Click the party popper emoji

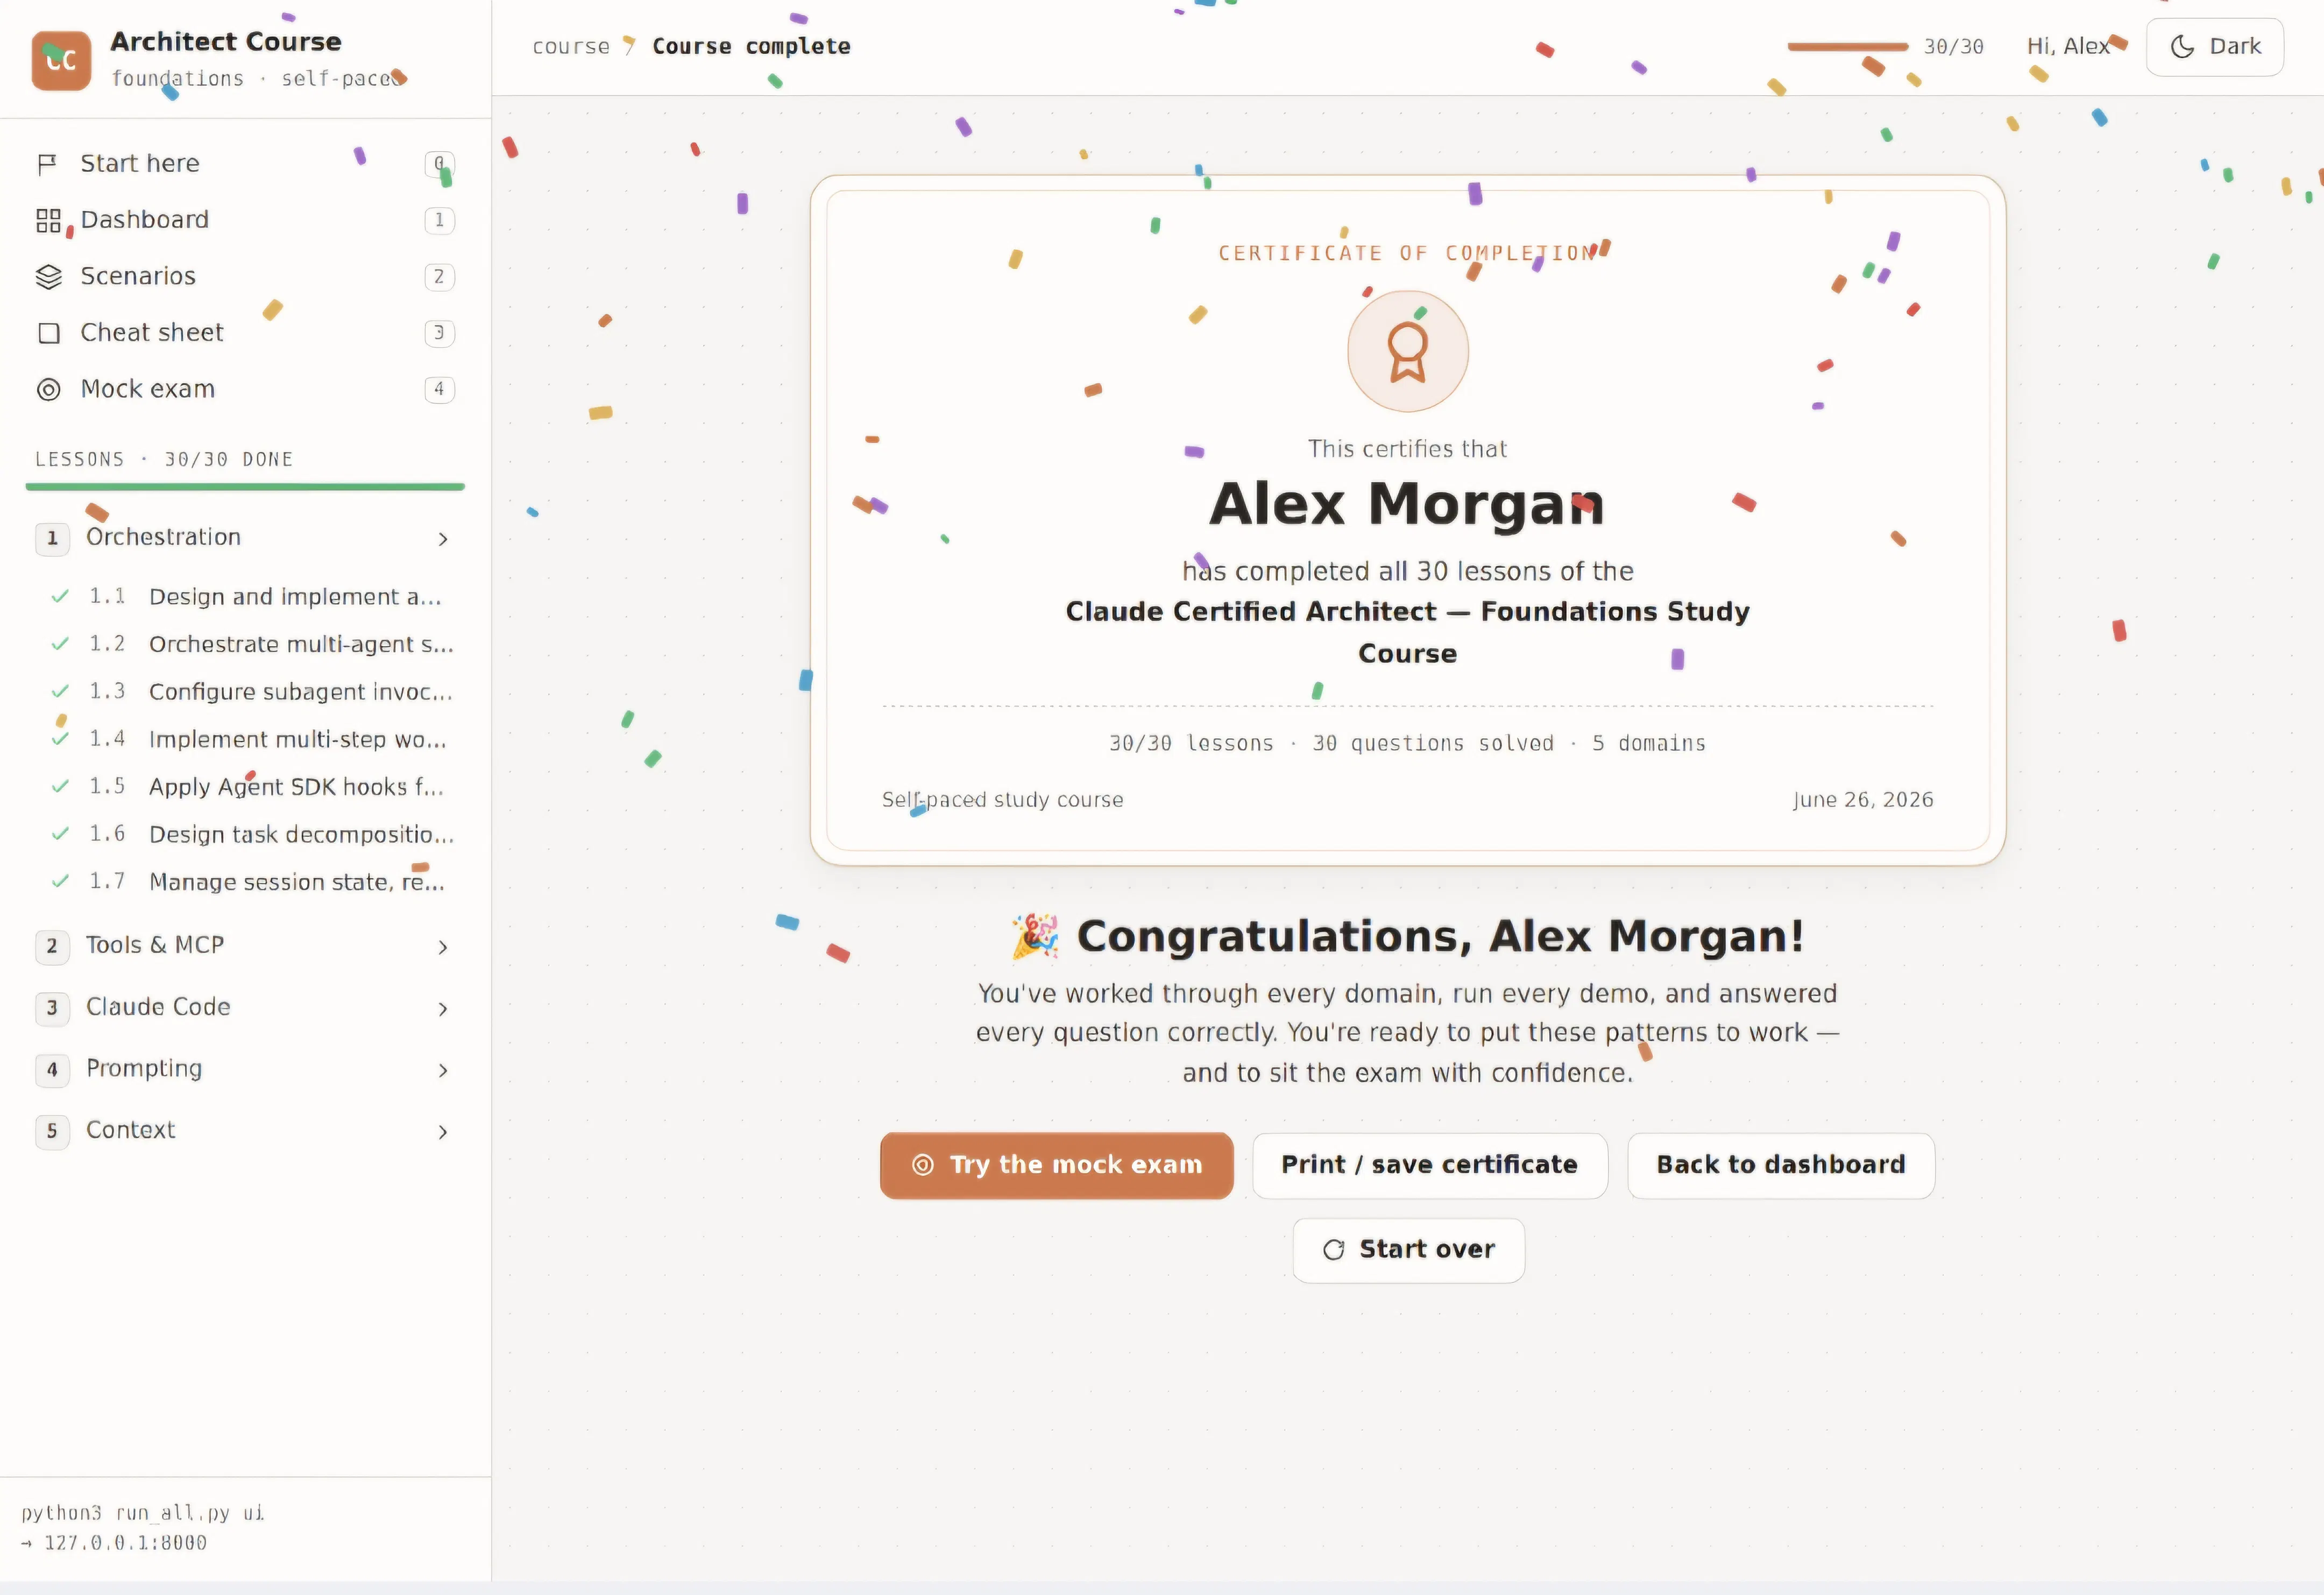point(1034,936)
